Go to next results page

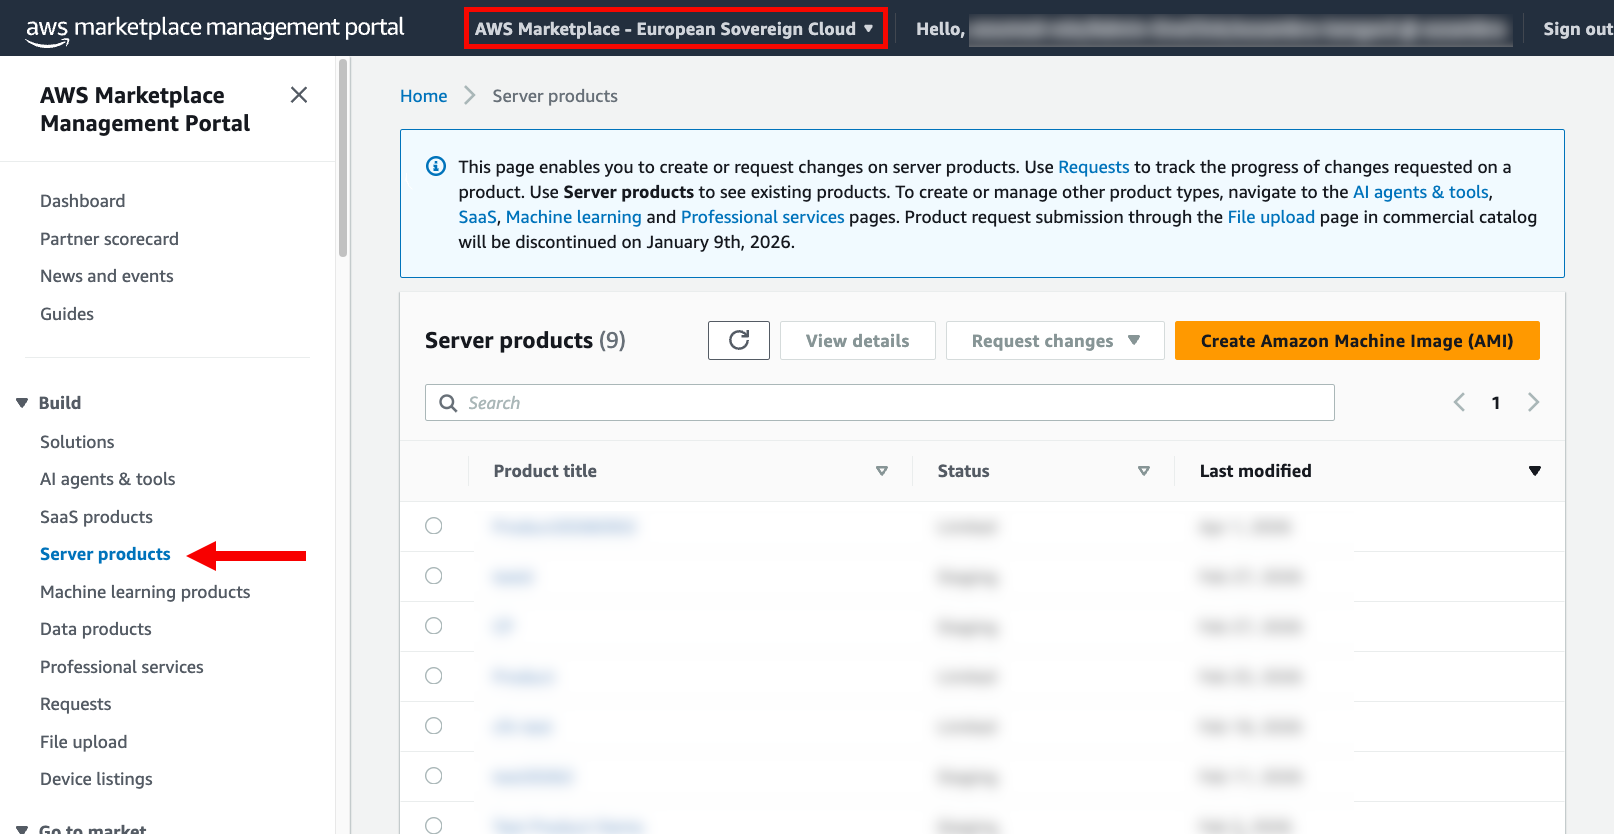point(1533,402)
